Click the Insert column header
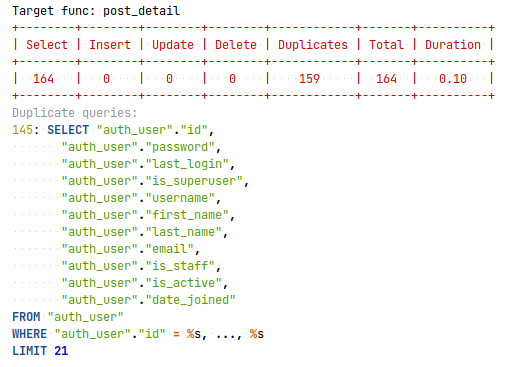This screenshot has height=367, width=506. click(110, 45)
